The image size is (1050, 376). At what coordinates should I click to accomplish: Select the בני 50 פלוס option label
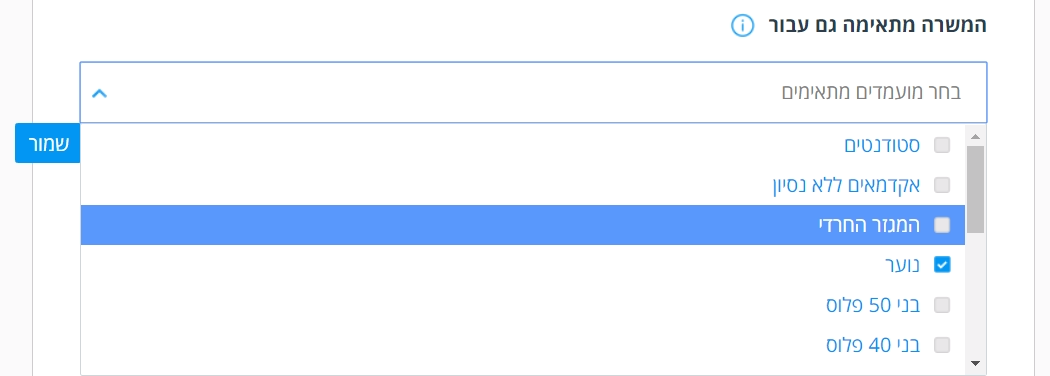[x=873, y=305]
